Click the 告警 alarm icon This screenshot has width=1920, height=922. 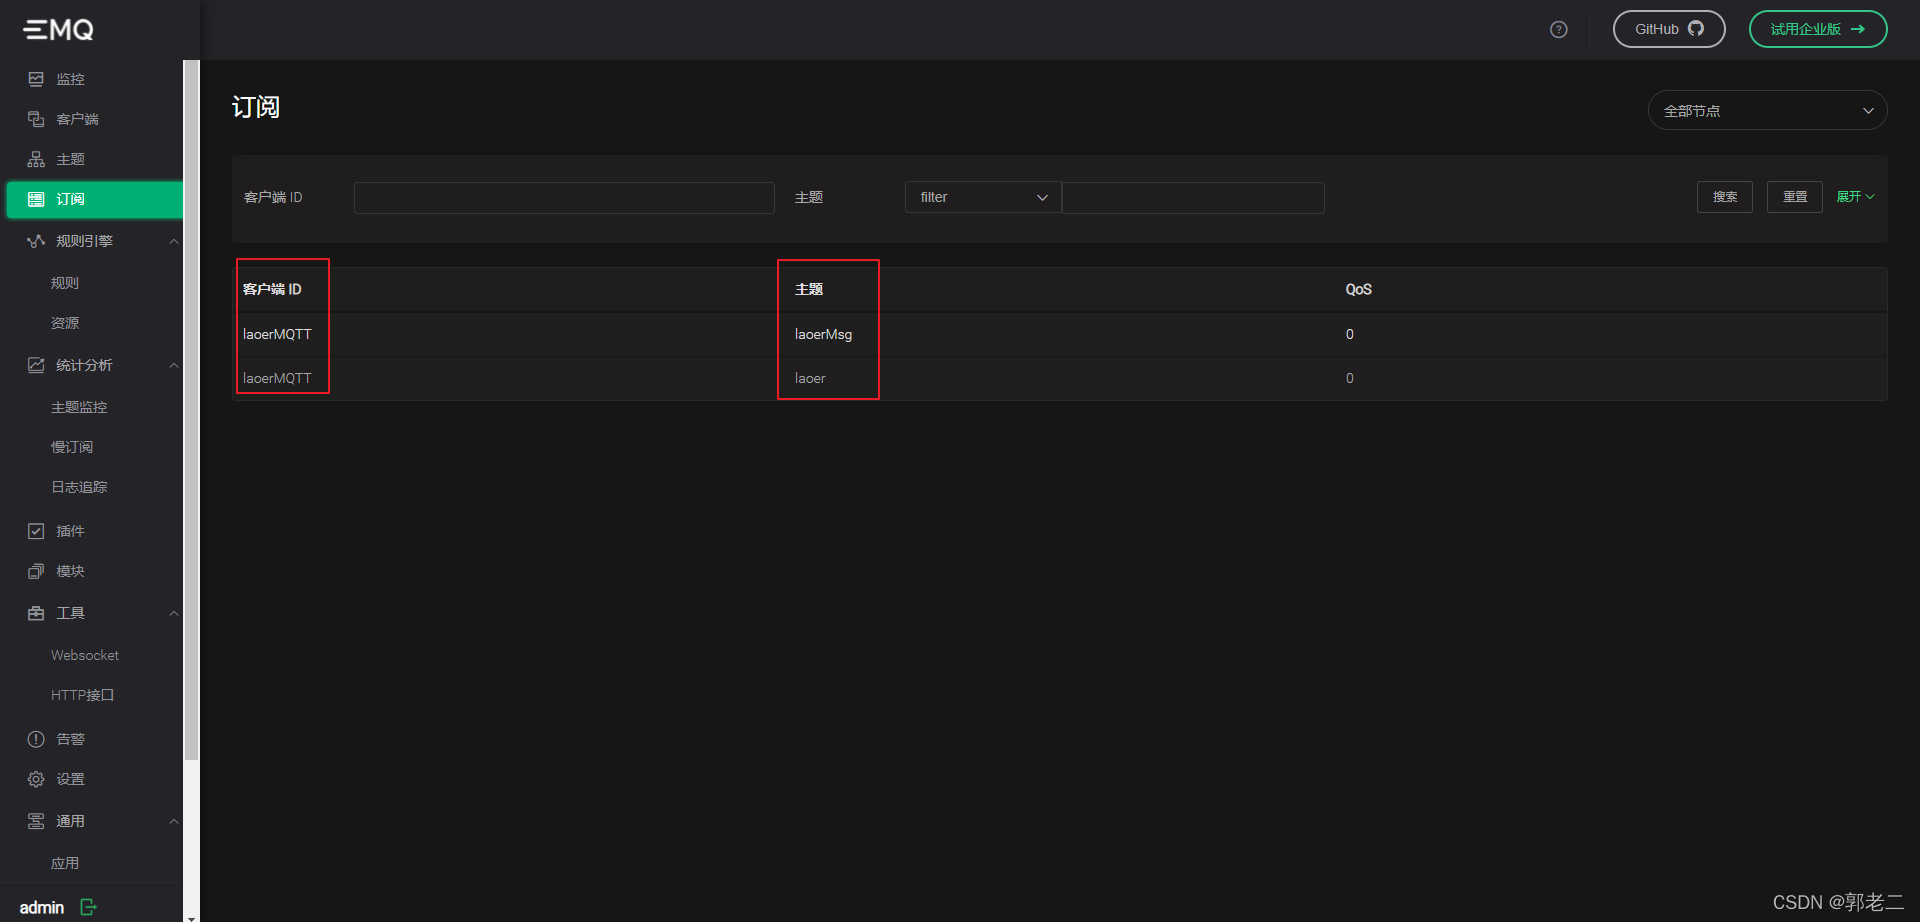coord(36,739)
